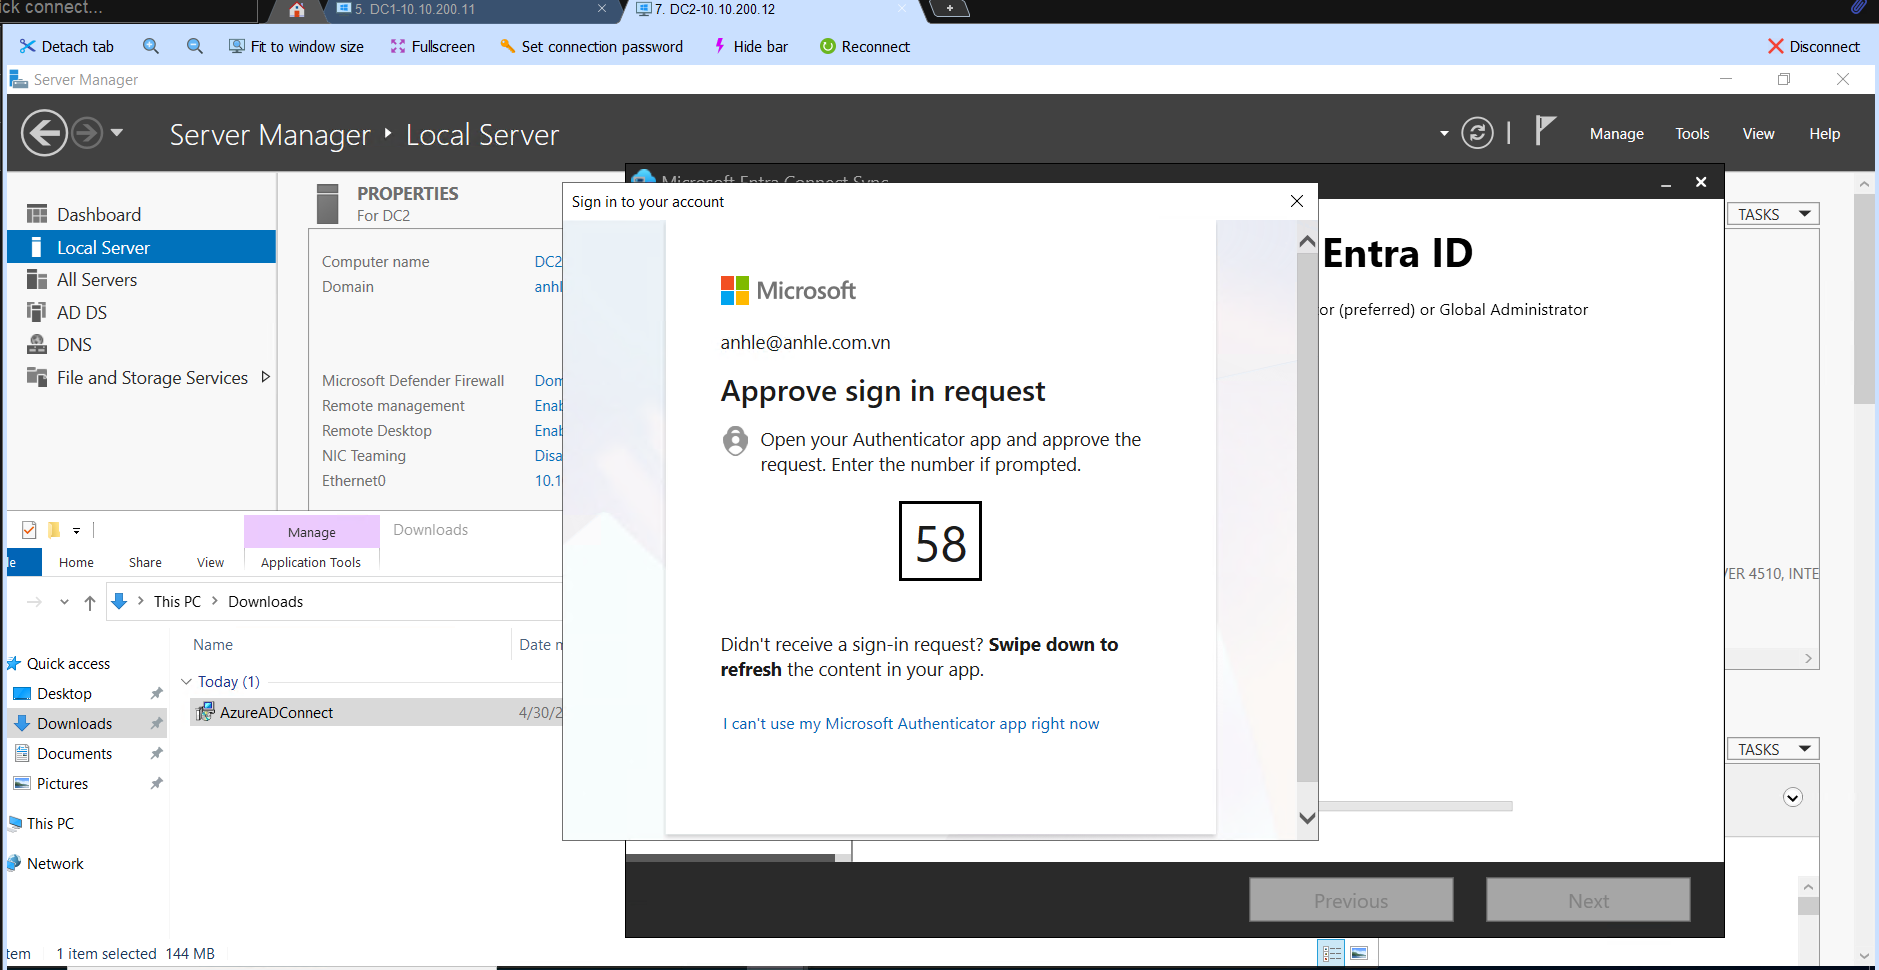1879x970 pixels.
Task: Expand File and Storage Services arrow
Action: pos(265,377)
